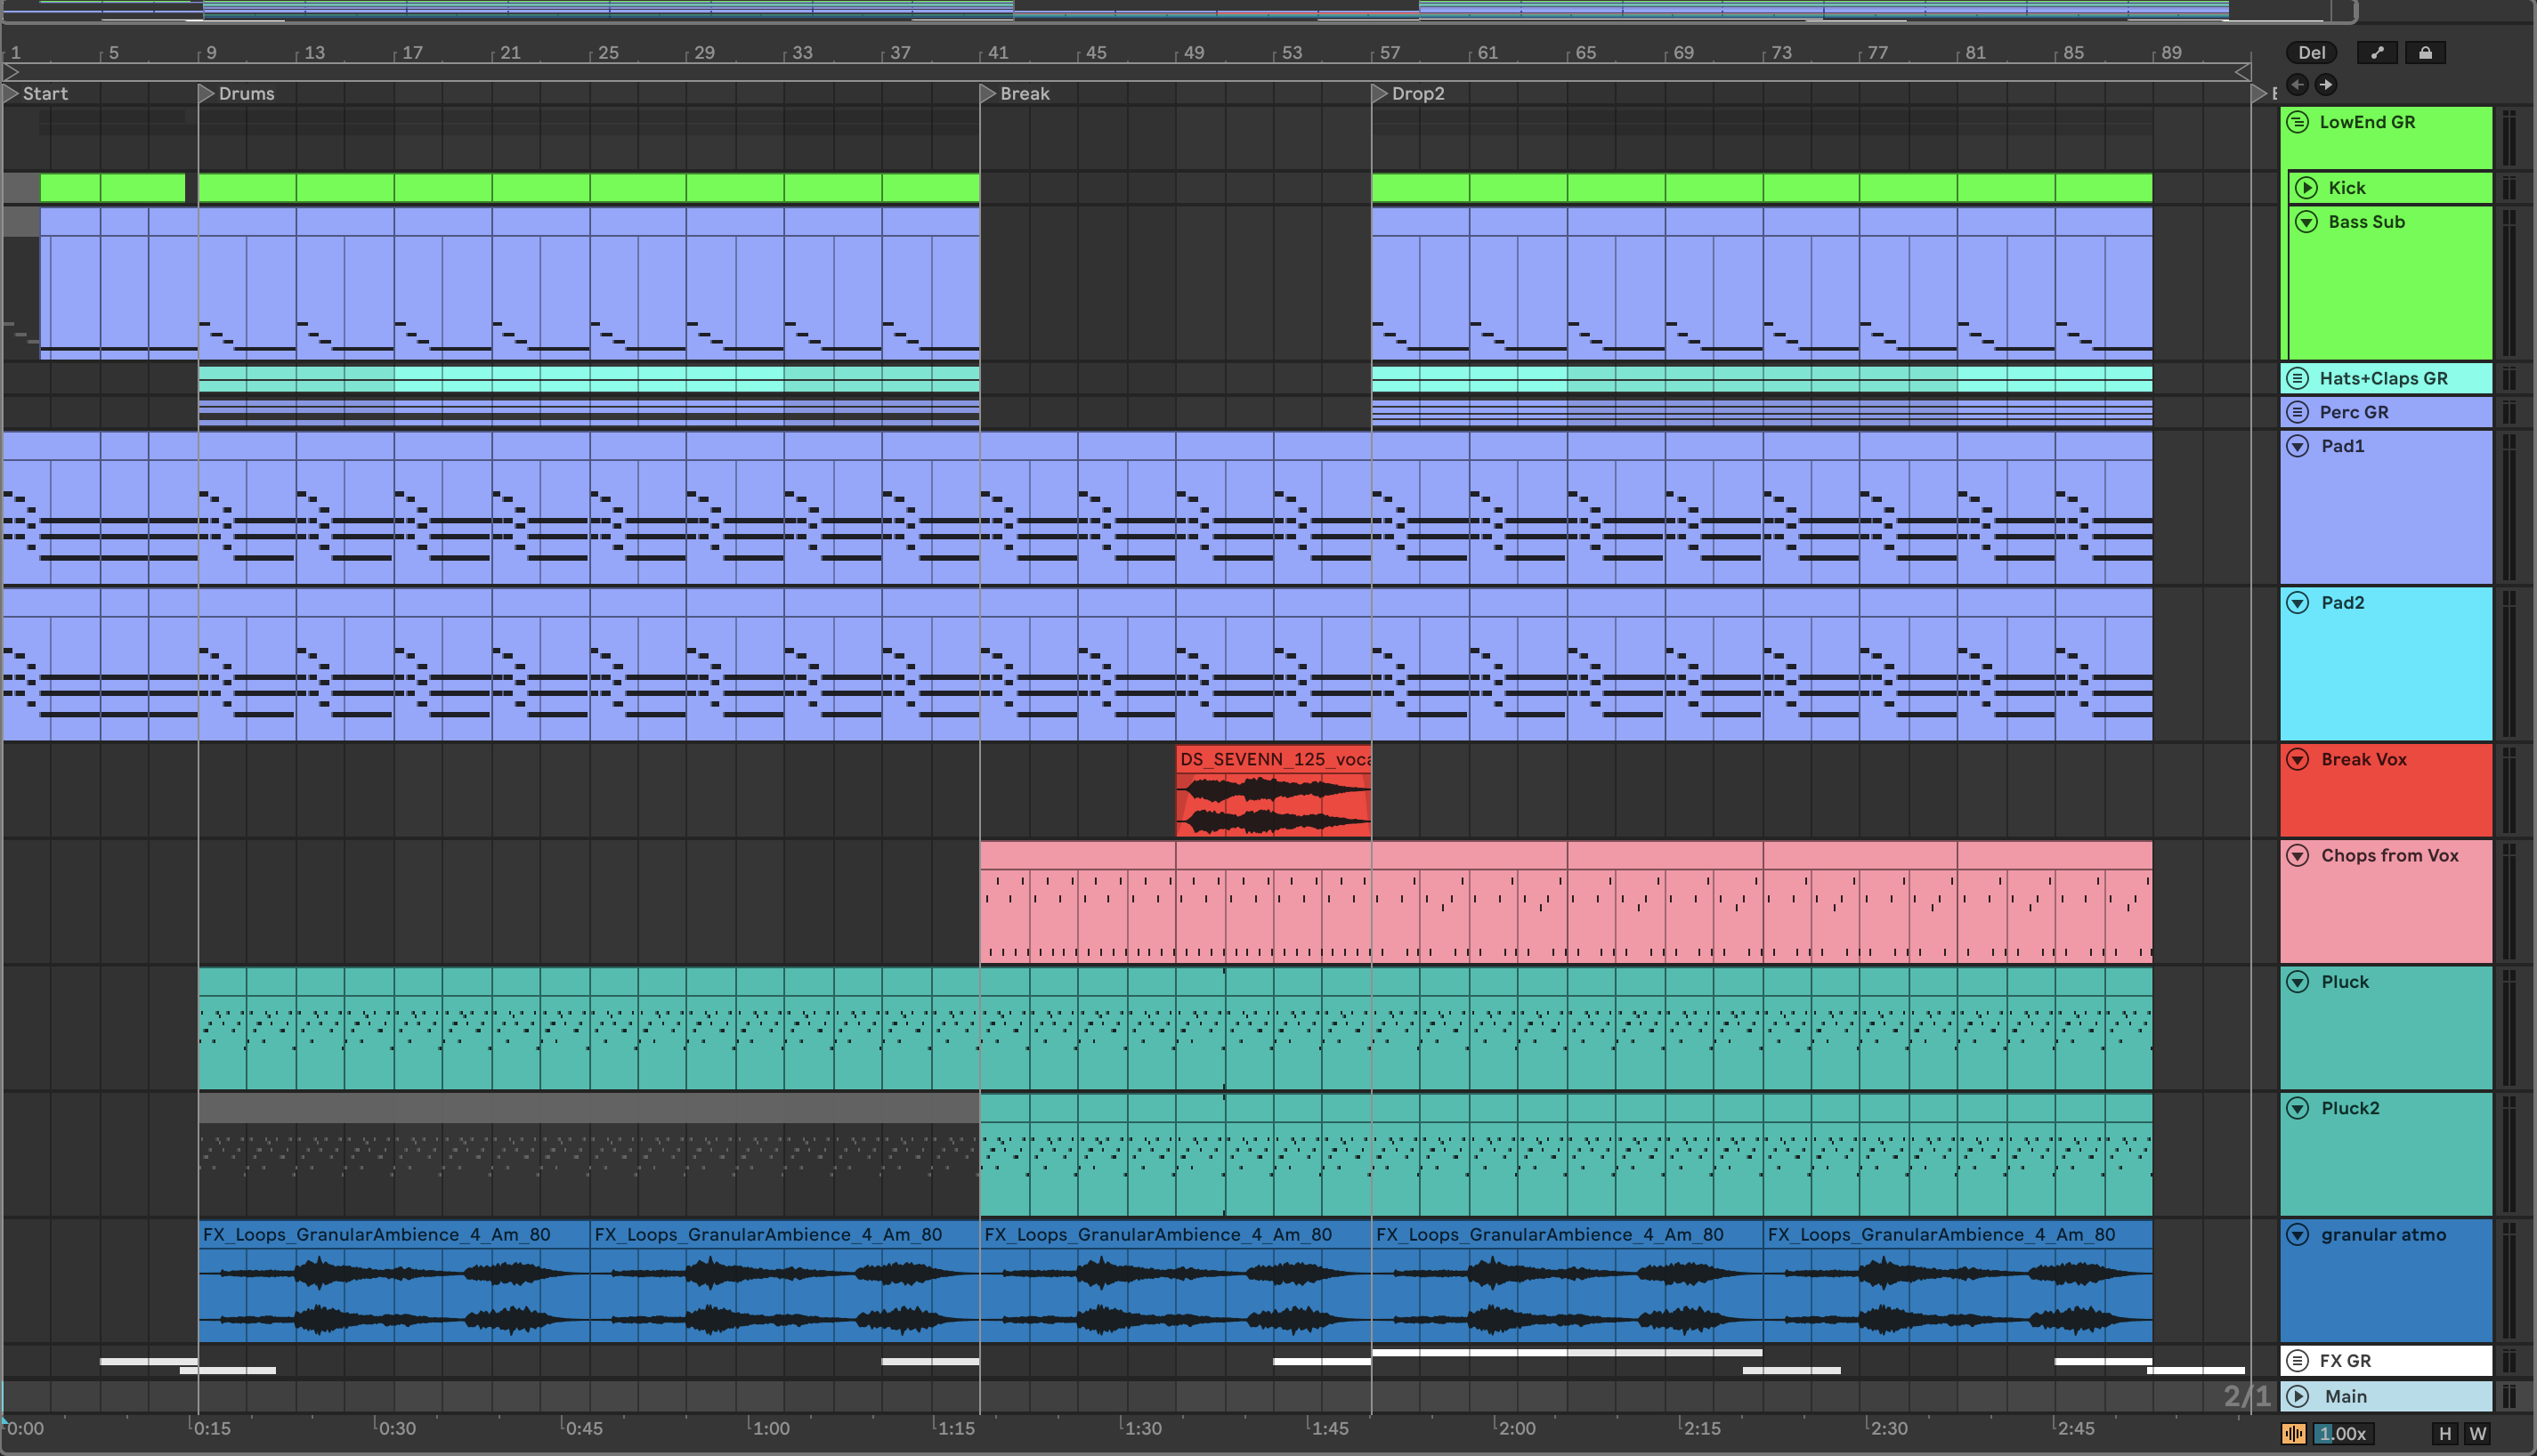2537x1456 pixels.
Task: Click the FX GR group fold icon
Action: [x=2298, y=1361]
